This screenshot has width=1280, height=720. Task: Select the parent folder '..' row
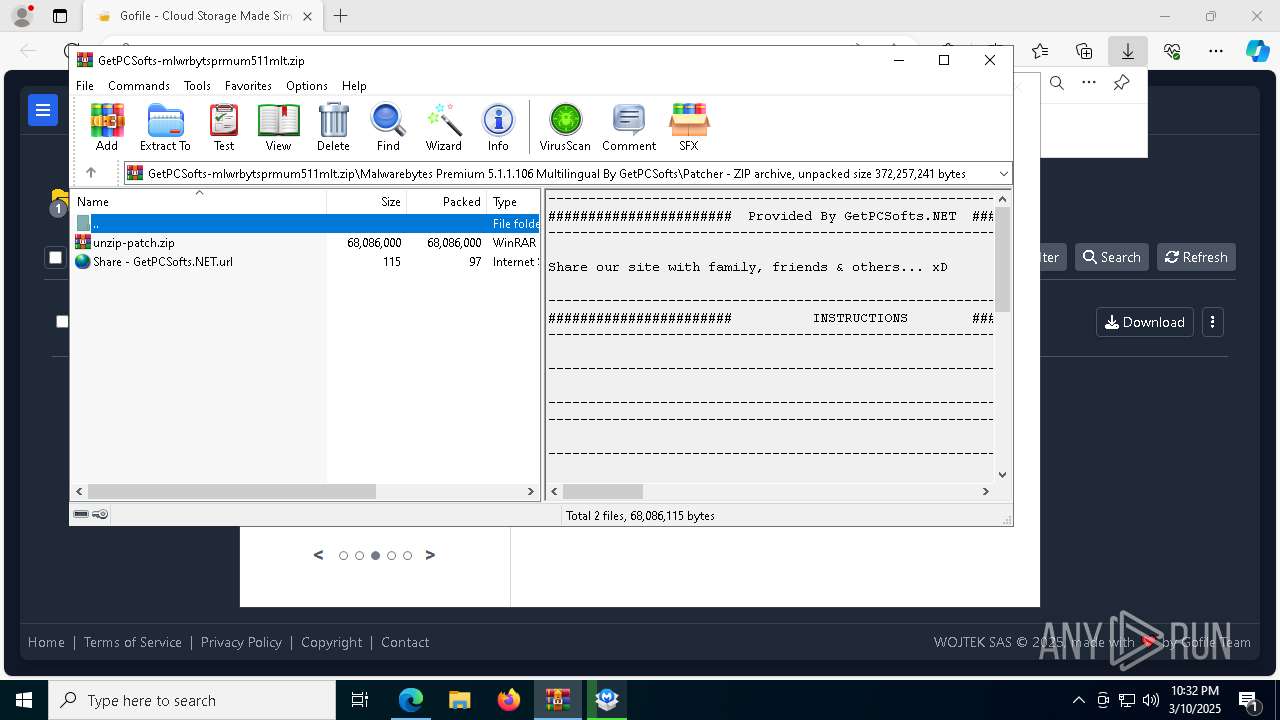click(306, 224)
